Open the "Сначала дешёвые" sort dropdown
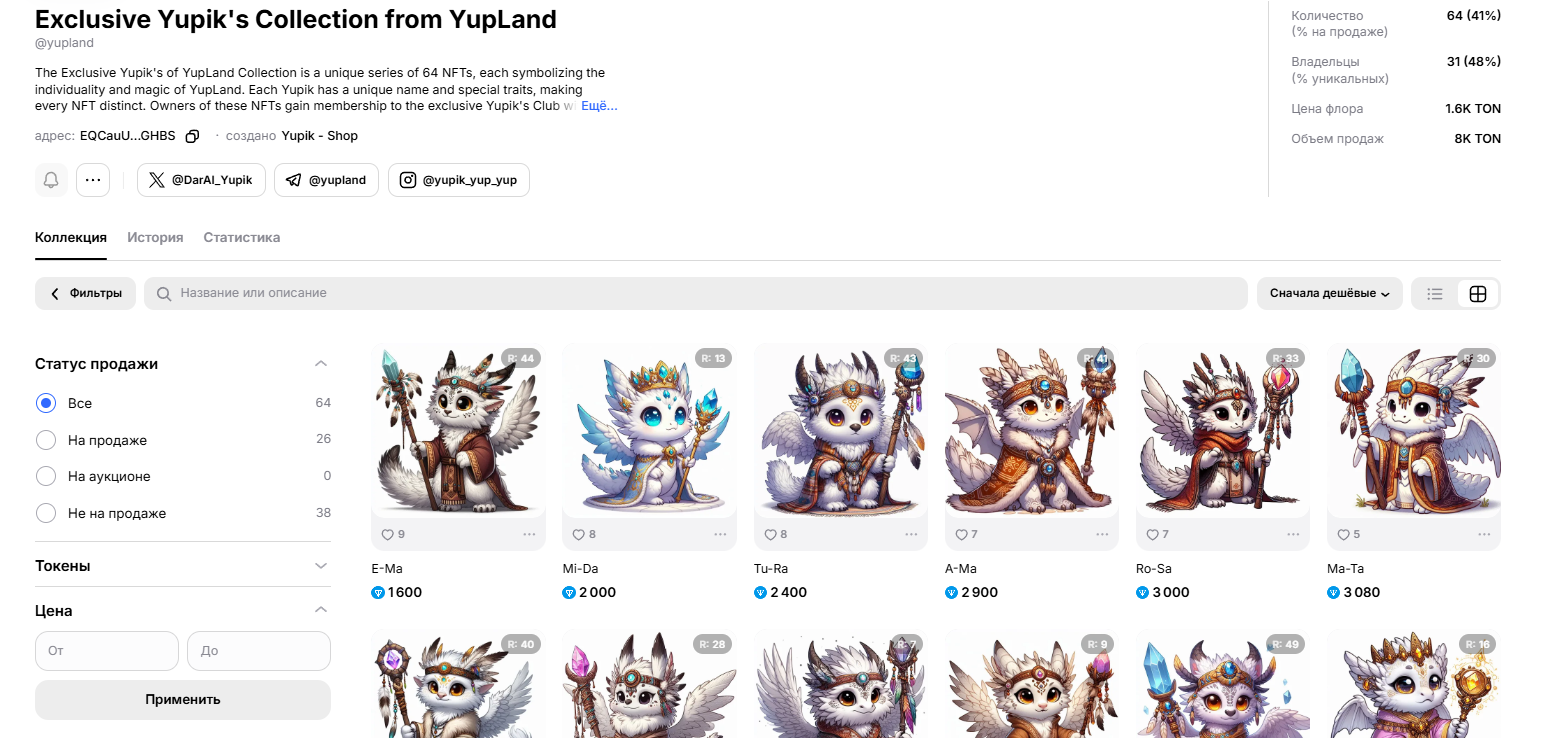The image size is (1562, 738). 1330,294
